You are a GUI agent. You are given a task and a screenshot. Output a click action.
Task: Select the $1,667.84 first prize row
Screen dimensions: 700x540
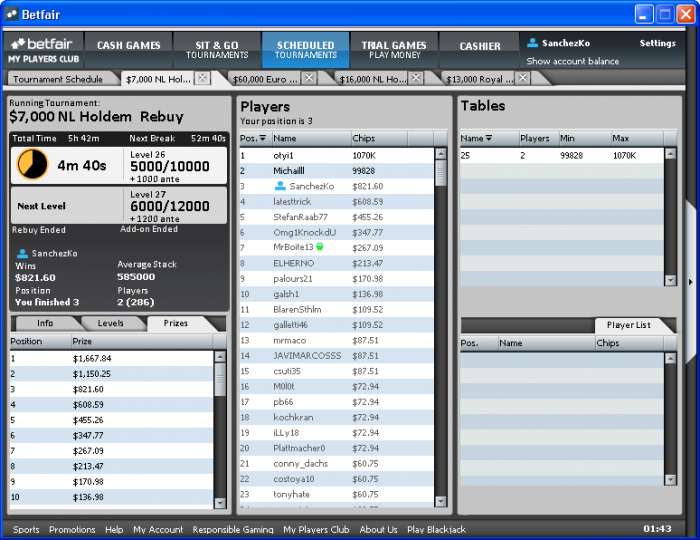point(112,358)
